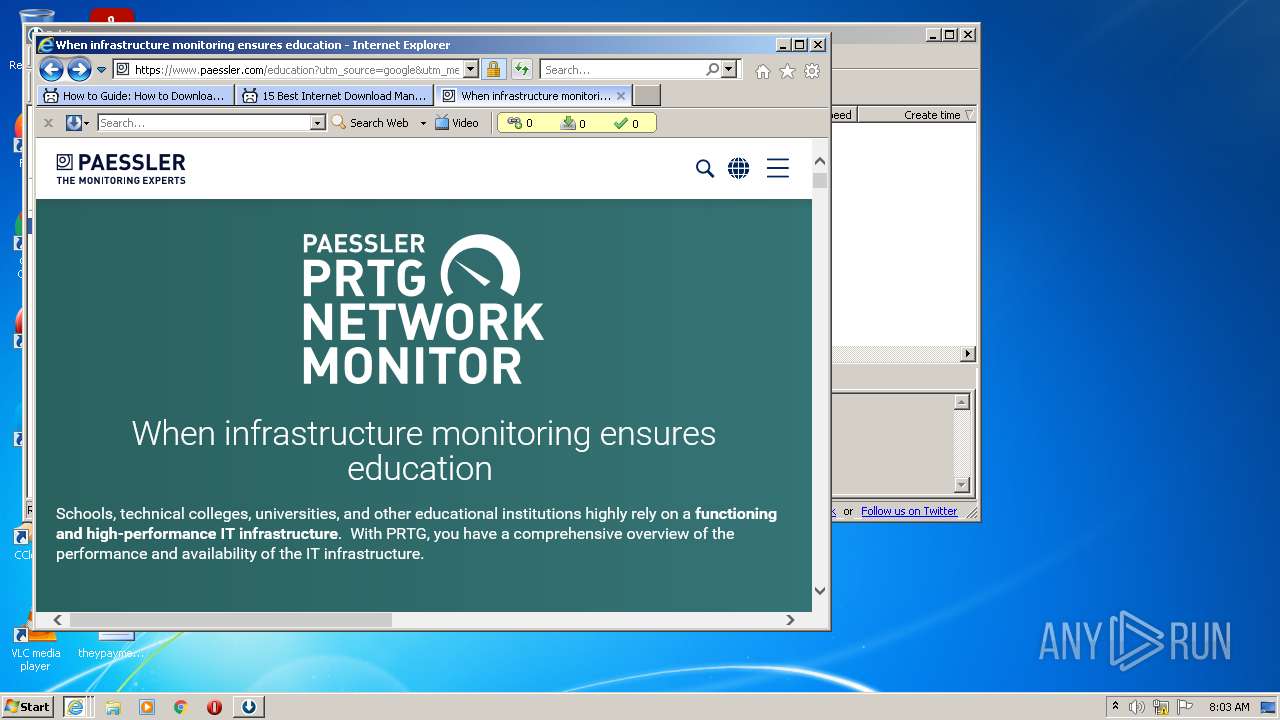Click the PRTG Network Monitor logo image

click(x=423, y=309)
